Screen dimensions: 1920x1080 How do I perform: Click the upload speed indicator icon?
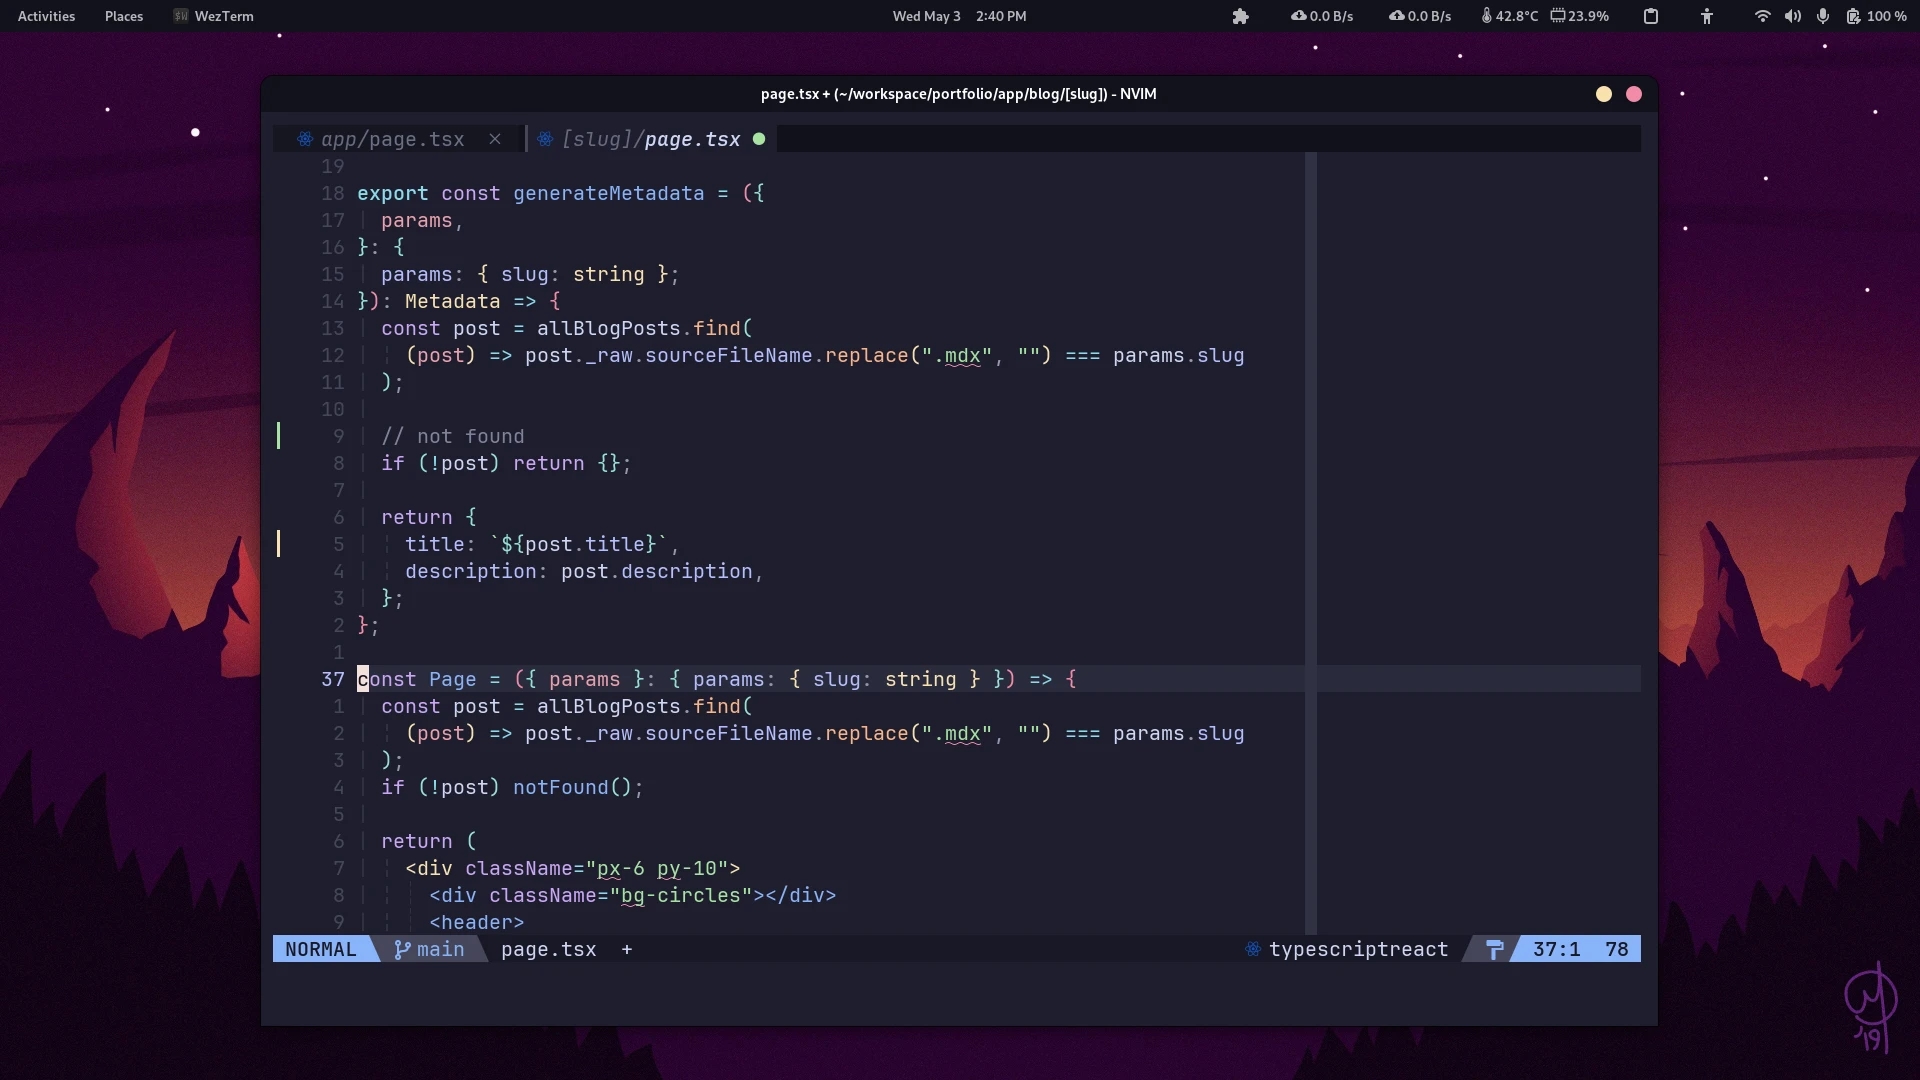tap(1396, 16)
